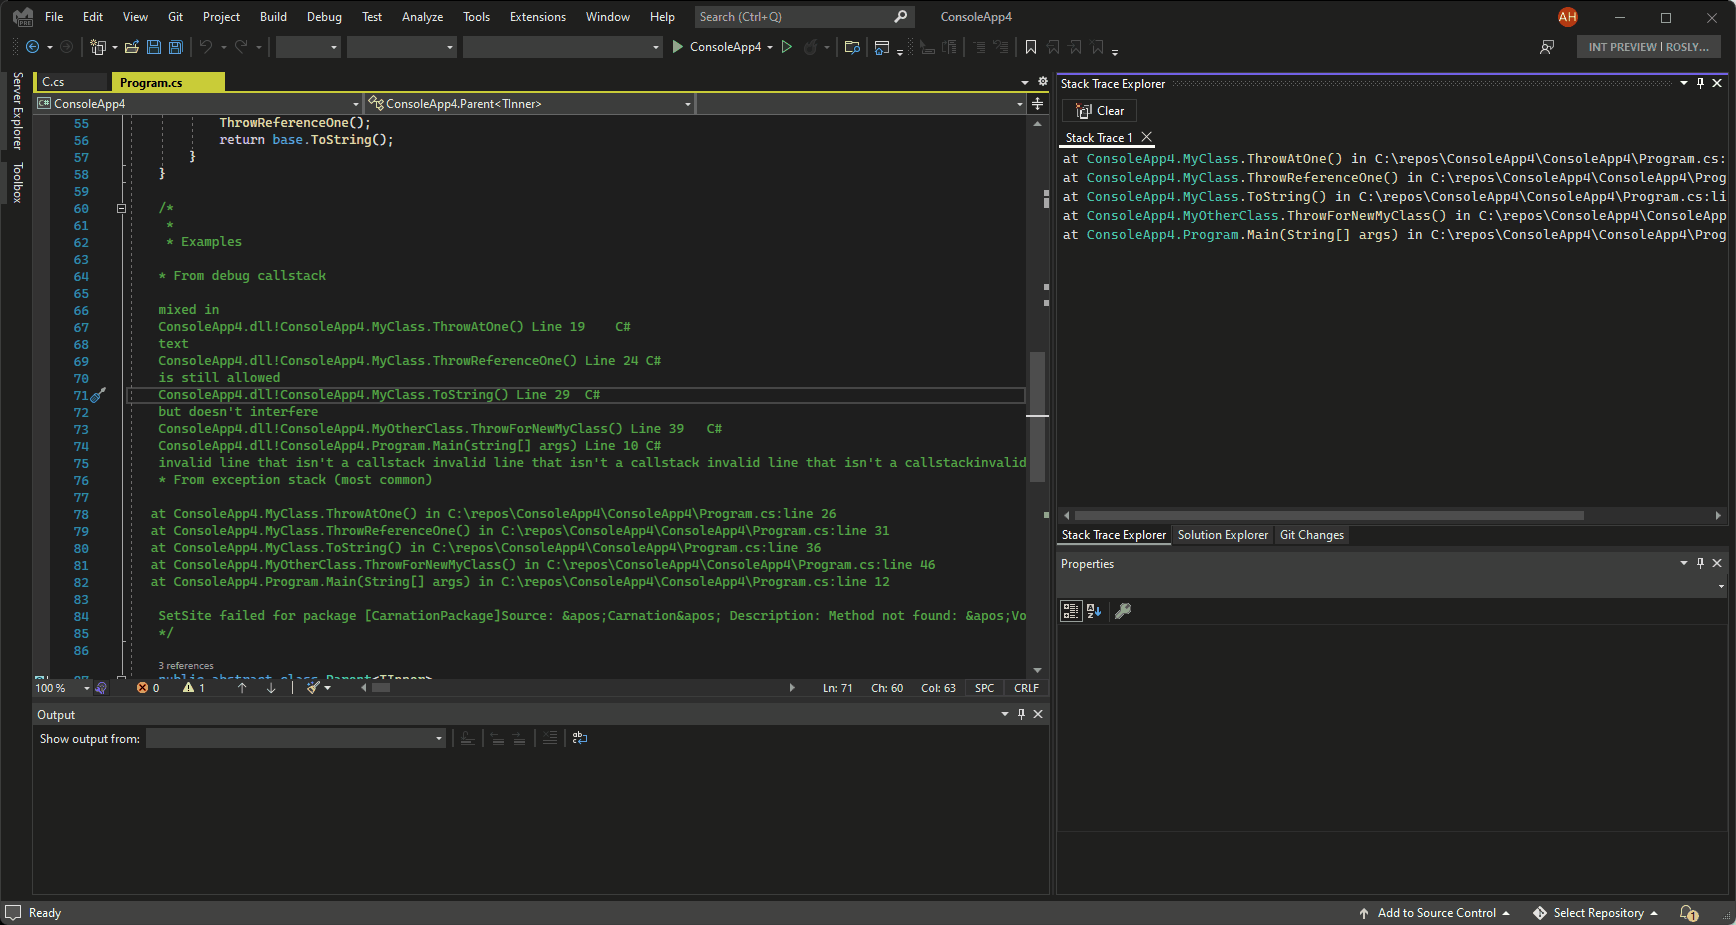Collapse the comment block at line 60
This screenshot has width=1736, height=925.
pyautogui.click(x=121, y=209)
